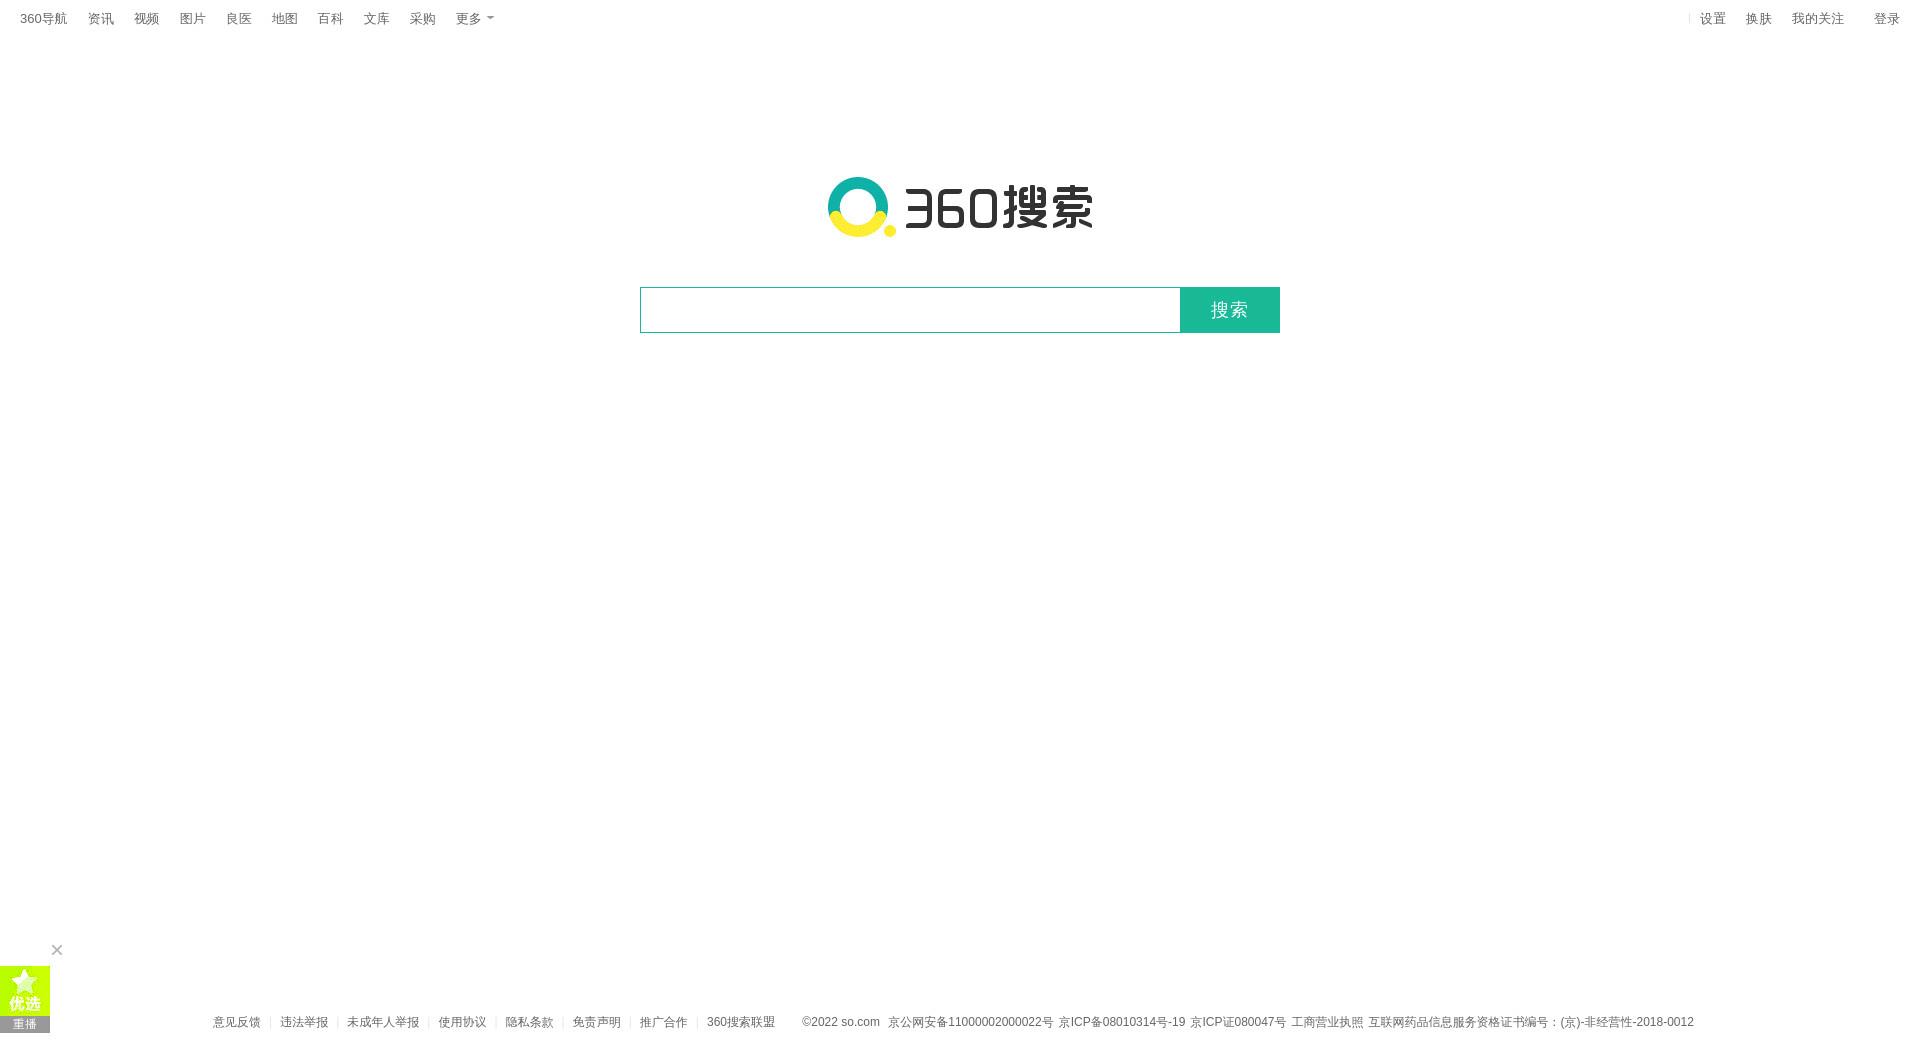
Task: Open 我的关注
Action: tap(1818, 19)
